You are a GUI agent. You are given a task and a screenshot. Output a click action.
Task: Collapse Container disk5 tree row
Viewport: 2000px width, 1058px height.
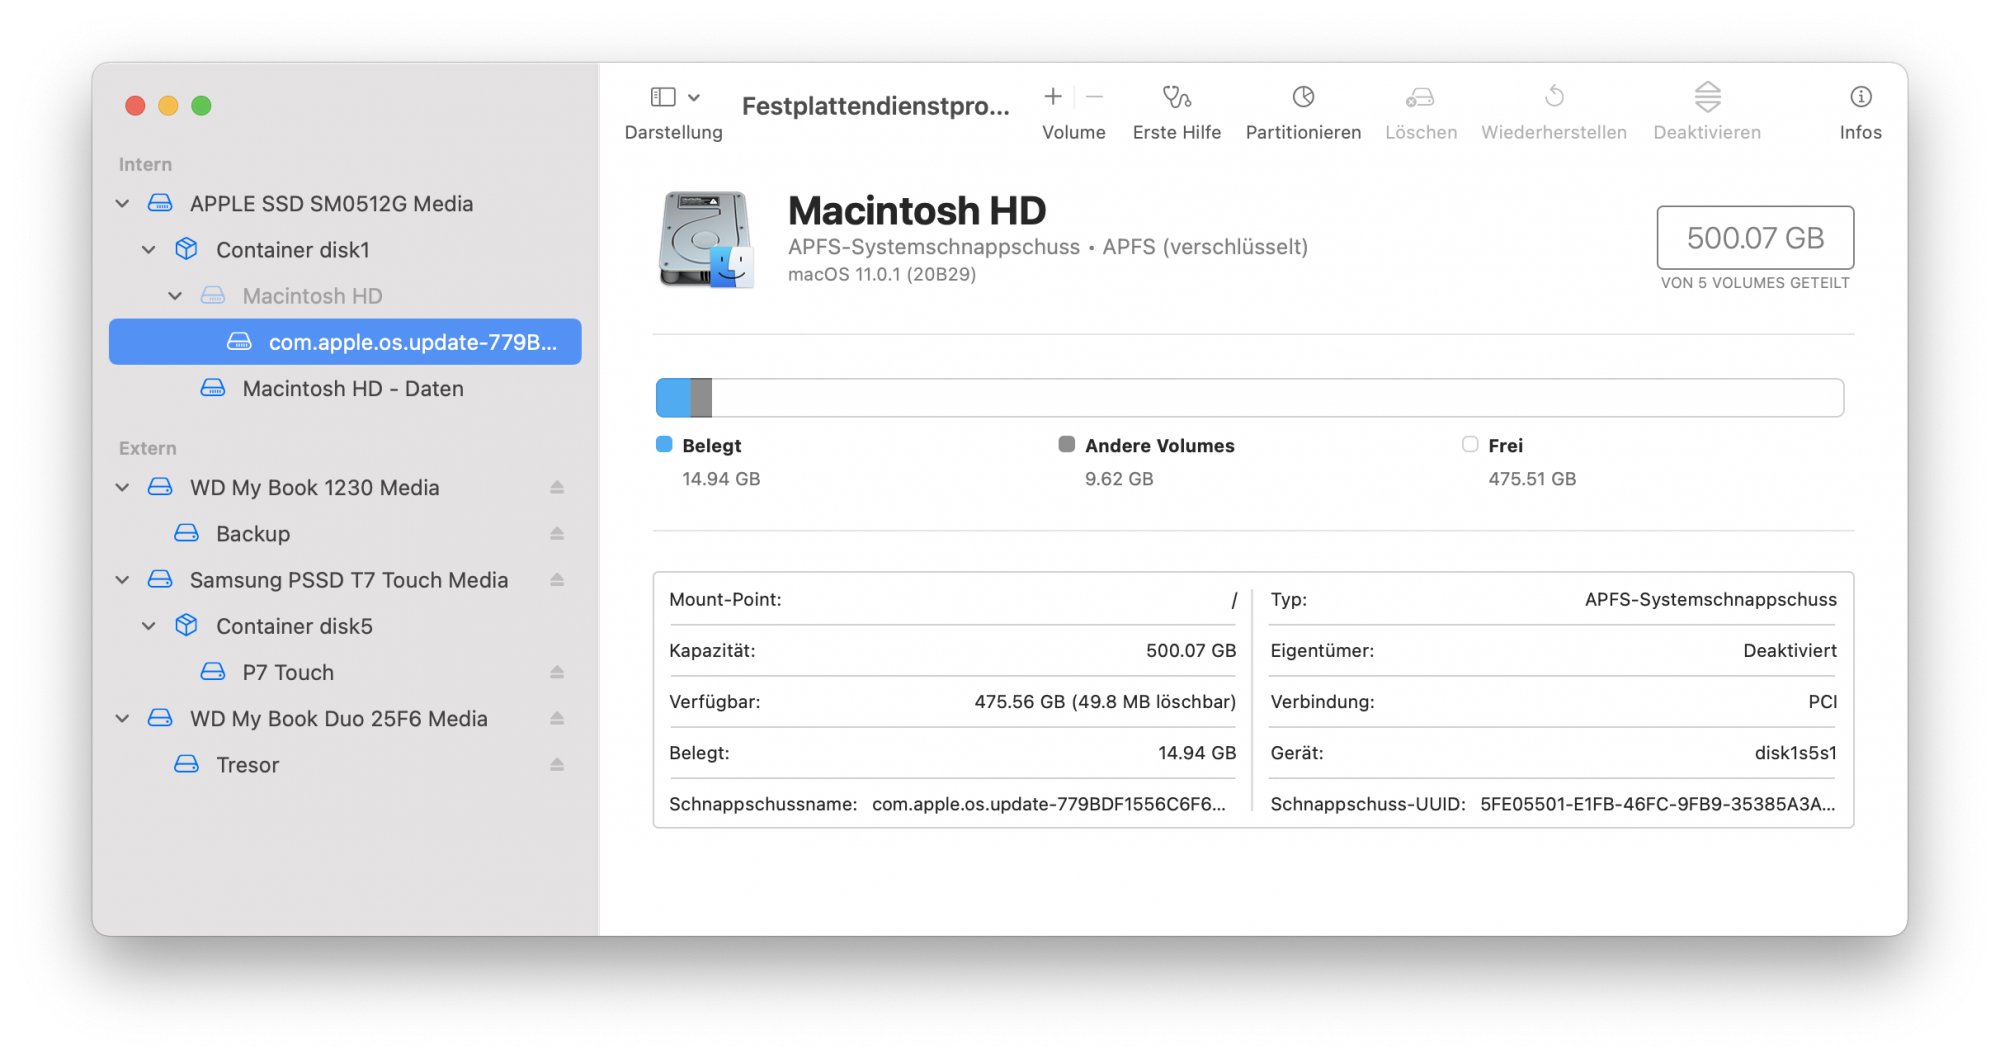coord(149,626)
